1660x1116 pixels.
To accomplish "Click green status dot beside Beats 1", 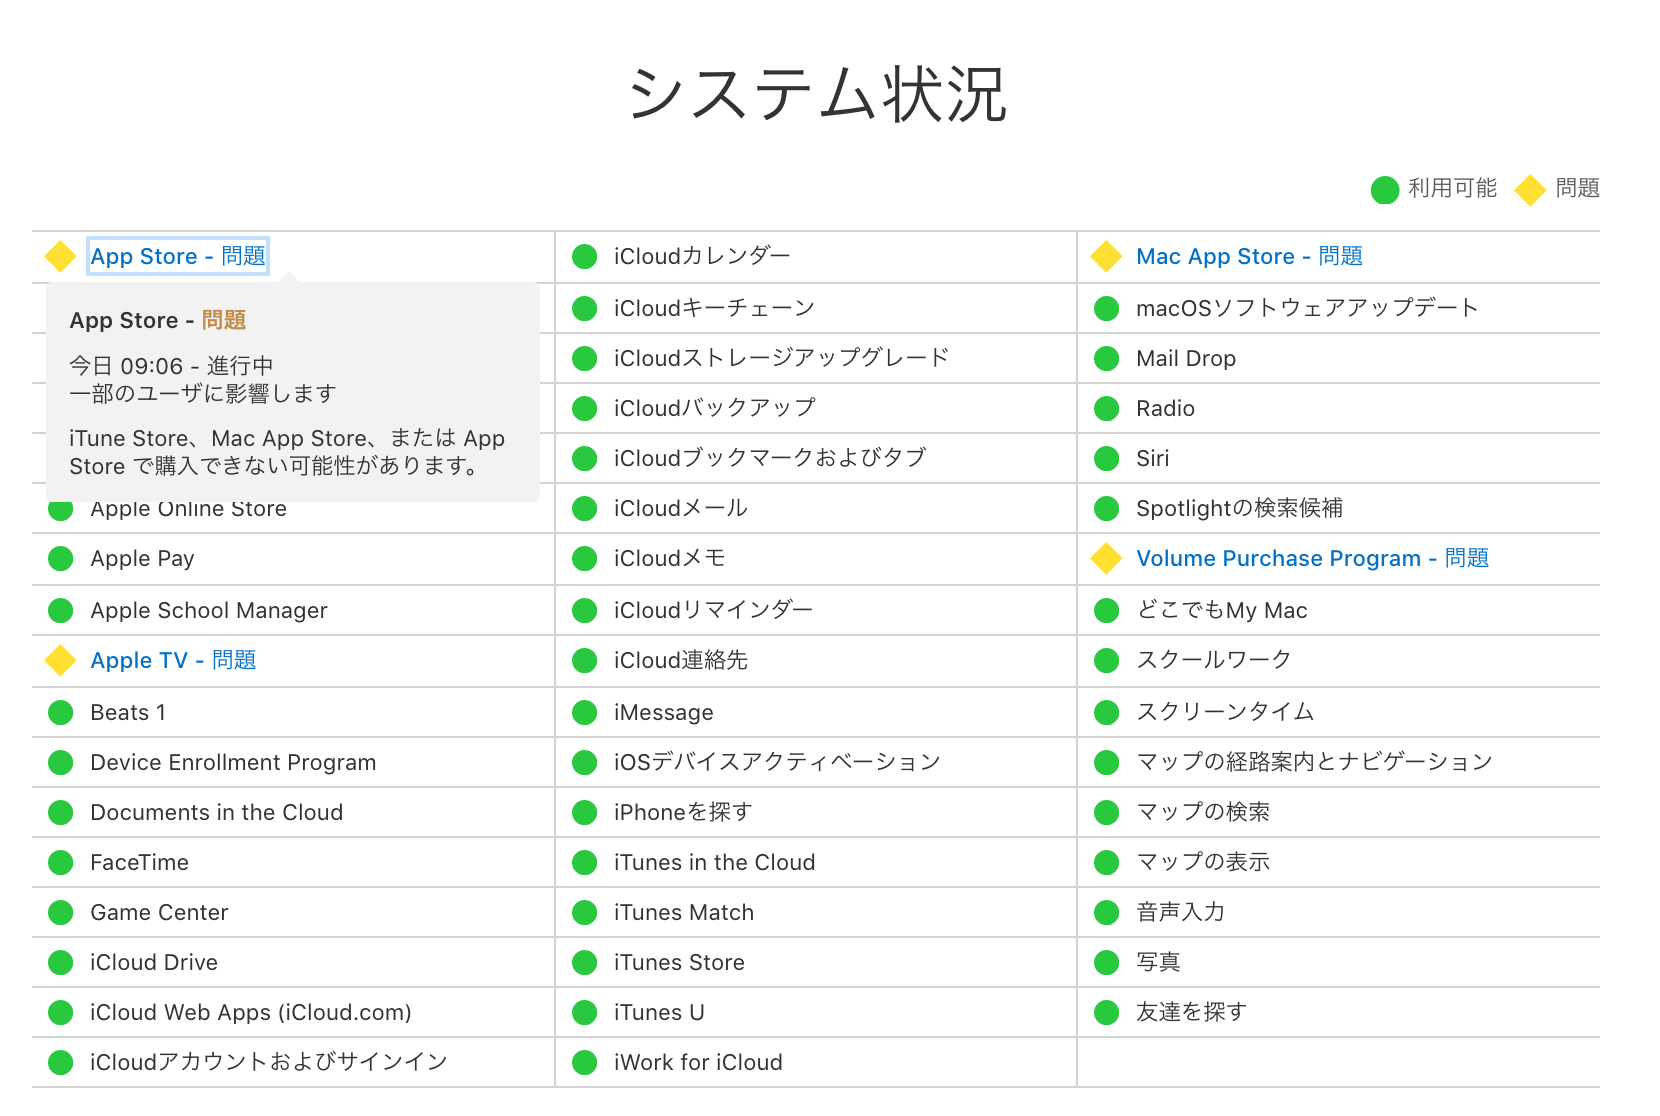I will point(61,713).
